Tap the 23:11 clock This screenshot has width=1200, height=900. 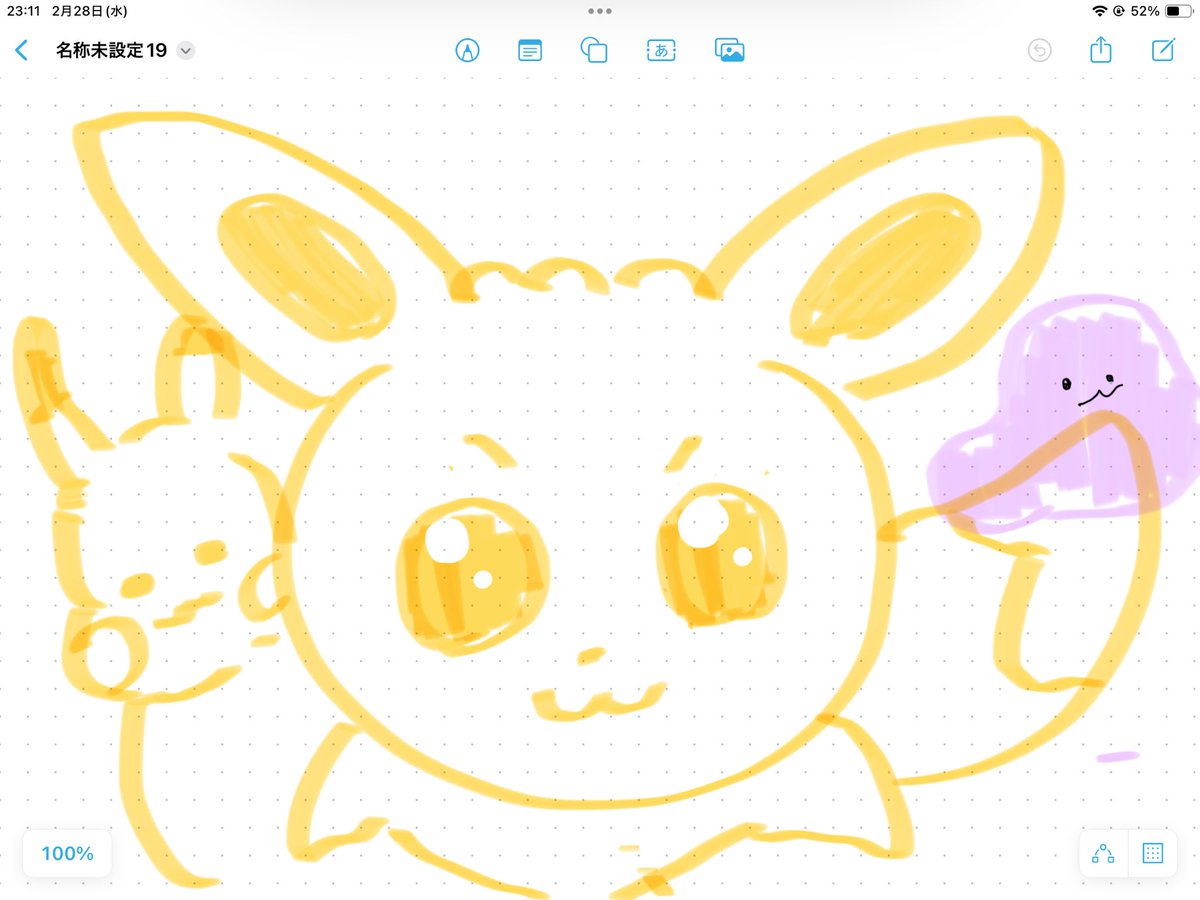[x=21, y=11]
